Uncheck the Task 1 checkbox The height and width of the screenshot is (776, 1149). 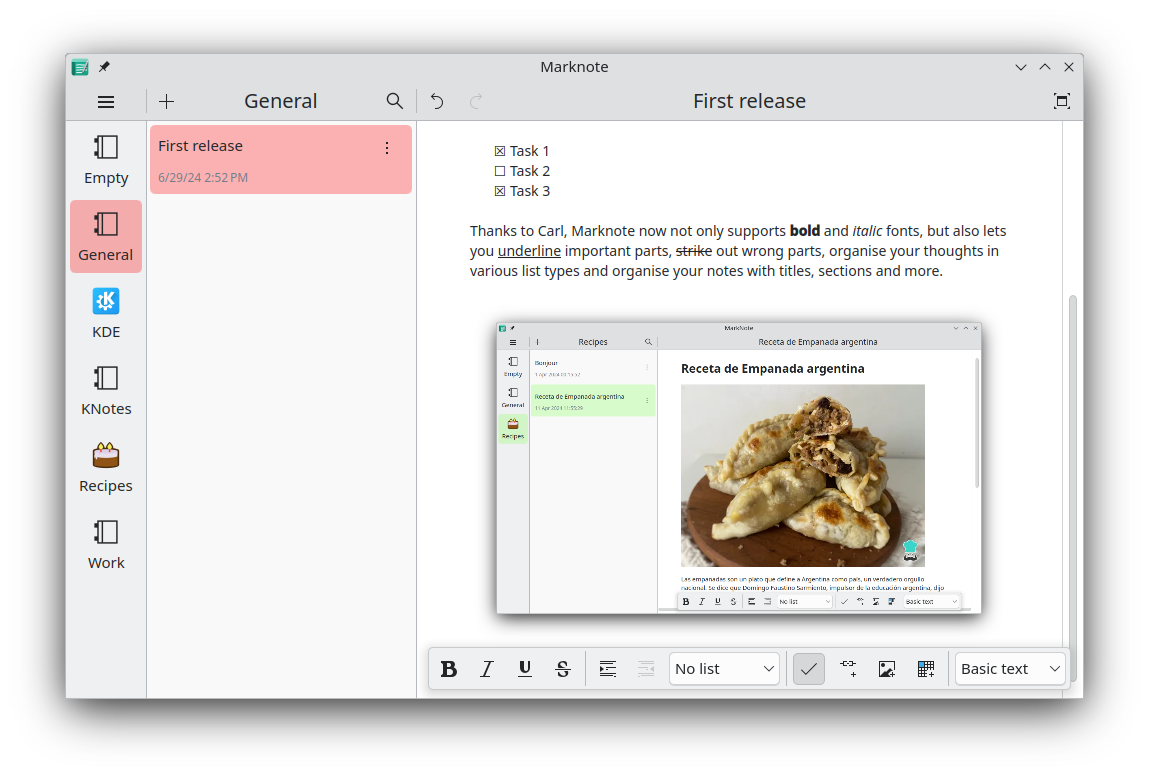(x=500, y=151)
